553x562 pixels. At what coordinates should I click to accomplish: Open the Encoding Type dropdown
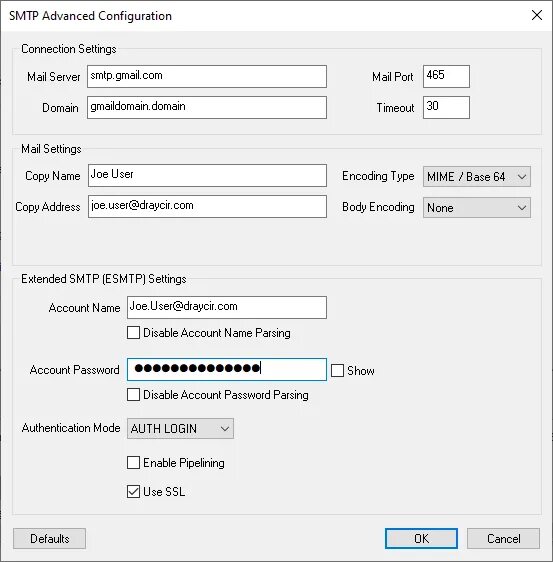[x=477, y=176]
